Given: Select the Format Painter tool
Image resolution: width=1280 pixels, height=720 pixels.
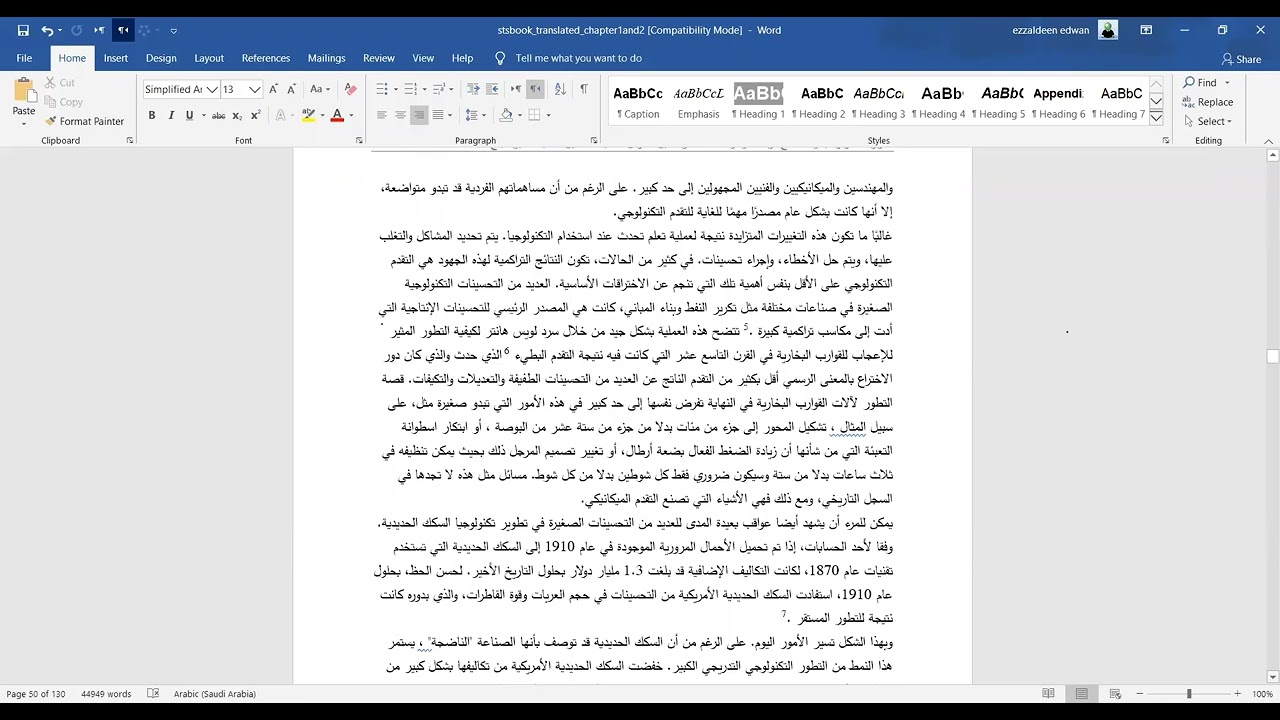Looking at the screenshot, I should coord(85,121).
